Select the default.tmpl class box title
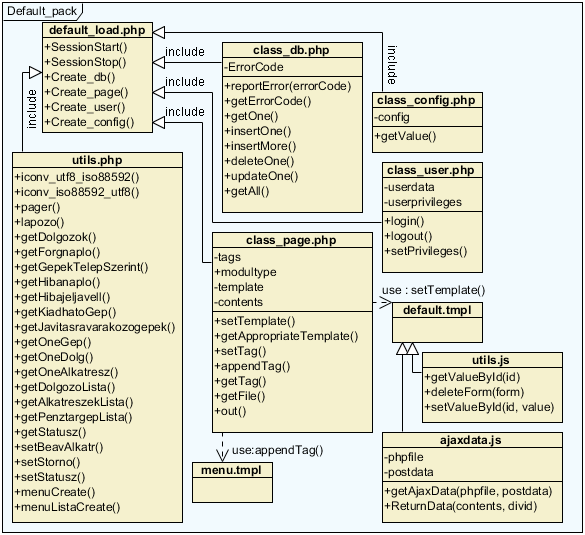 [x=437, y=310]
